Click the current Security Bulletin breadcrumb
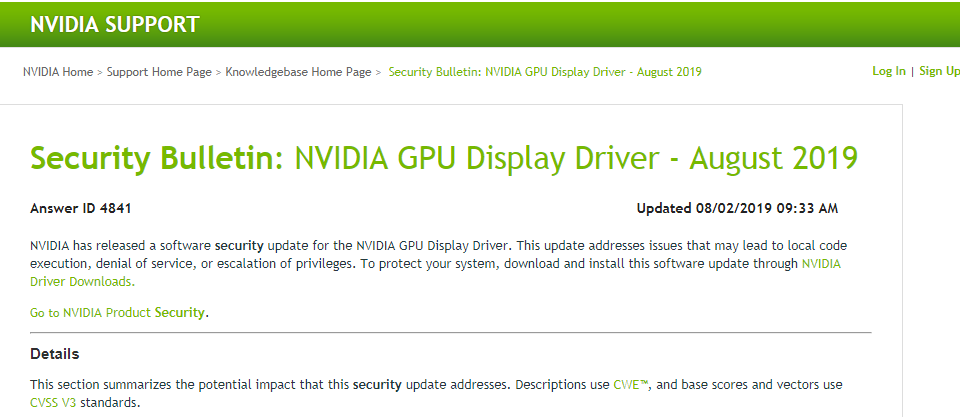 [545, 72]
